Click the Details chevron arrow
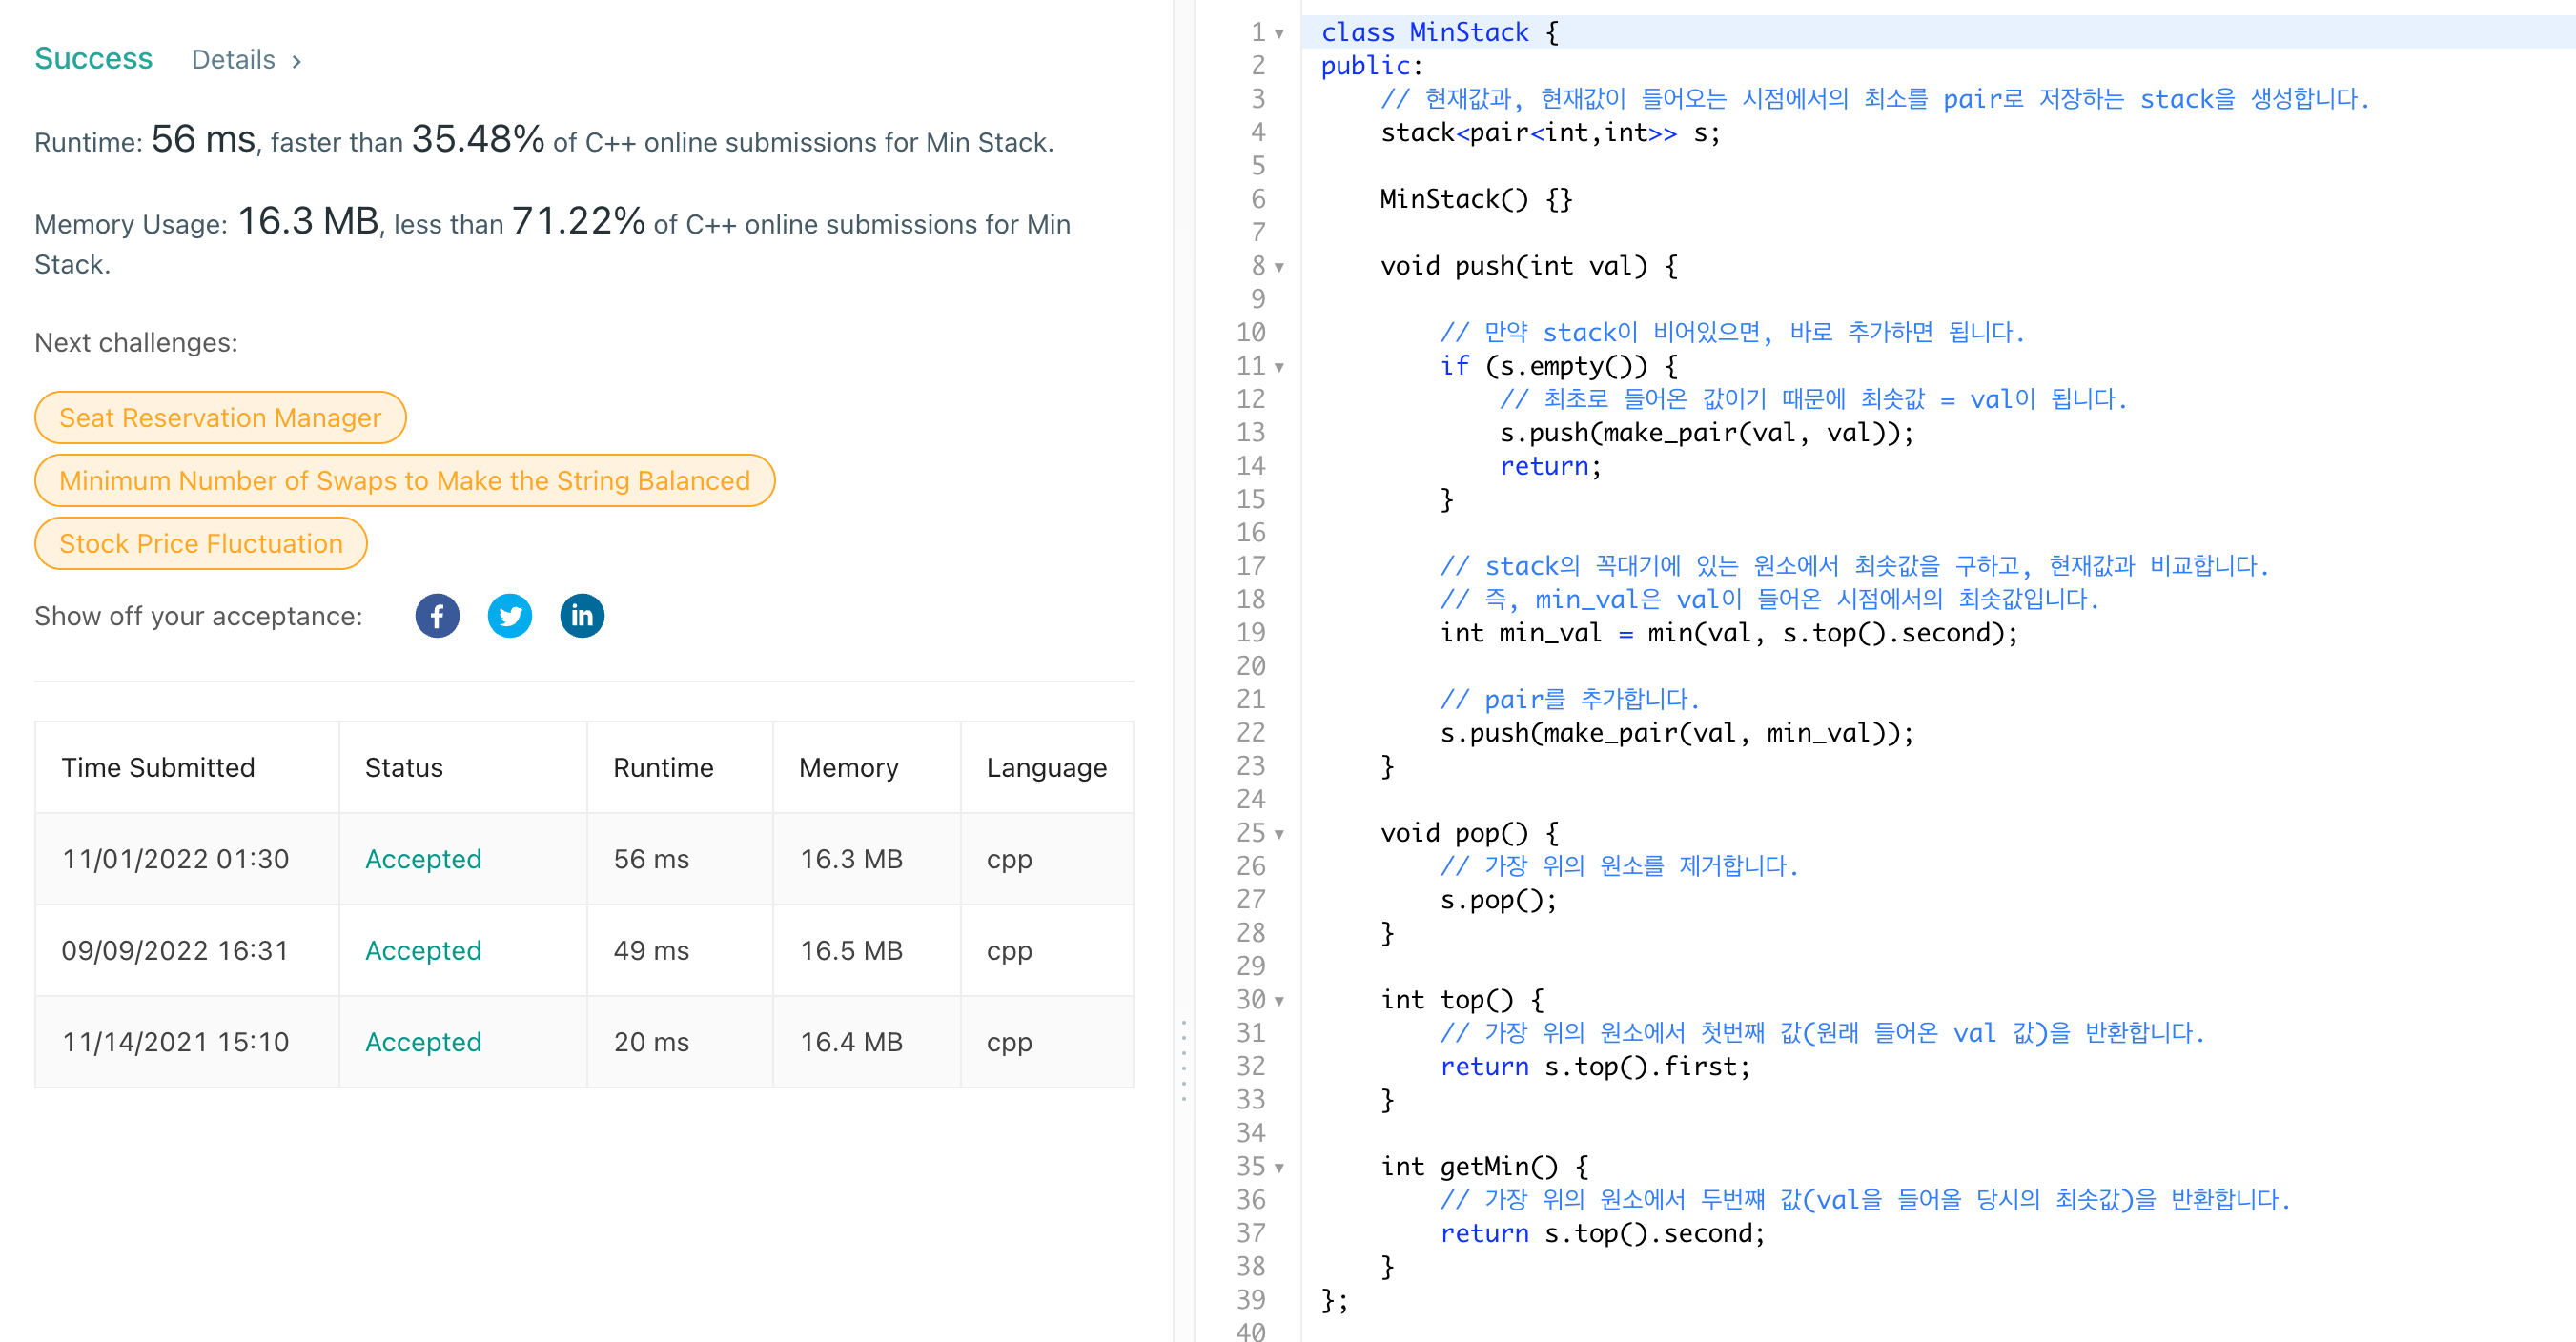Image resolution: width=2576 pixels, height=1342 pixels. [296, 61]
